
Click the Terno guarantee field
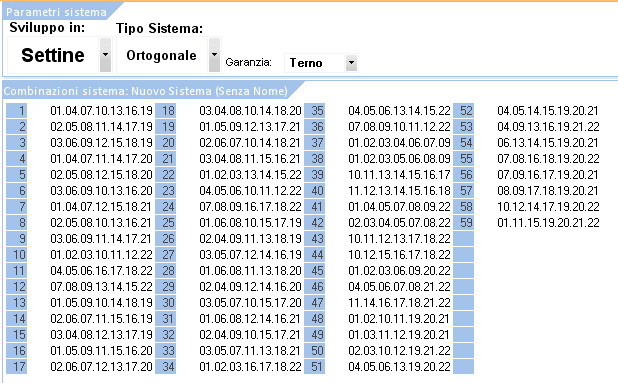[x=315, y=63]
